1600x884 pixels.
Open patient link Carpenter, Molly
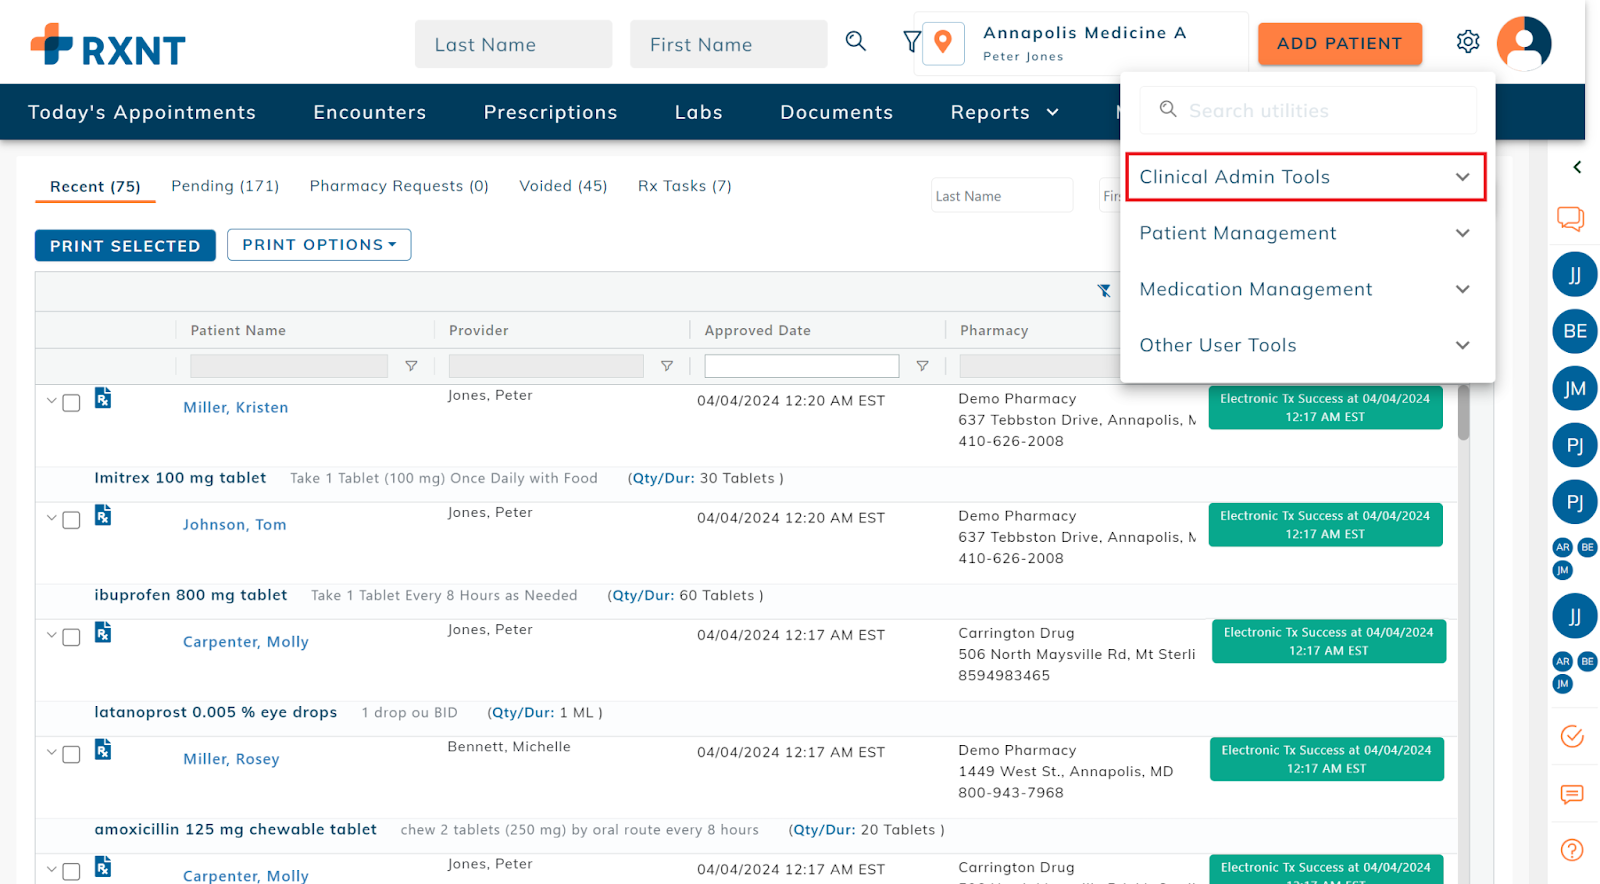click(x=245, y=642)
